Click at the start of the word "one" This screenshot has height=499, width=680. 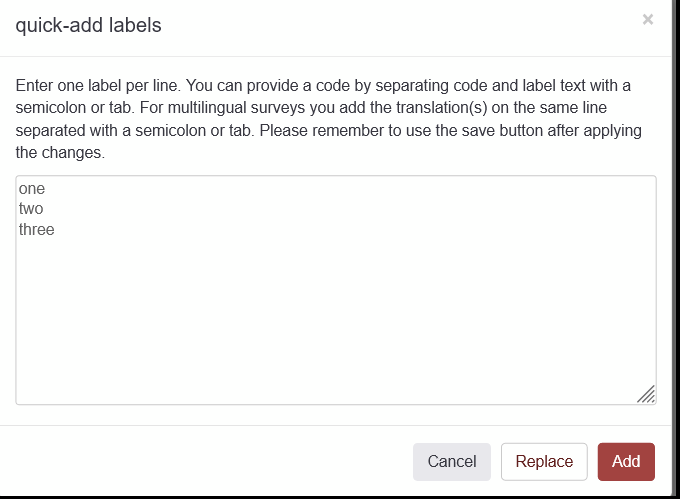[19, 188]
